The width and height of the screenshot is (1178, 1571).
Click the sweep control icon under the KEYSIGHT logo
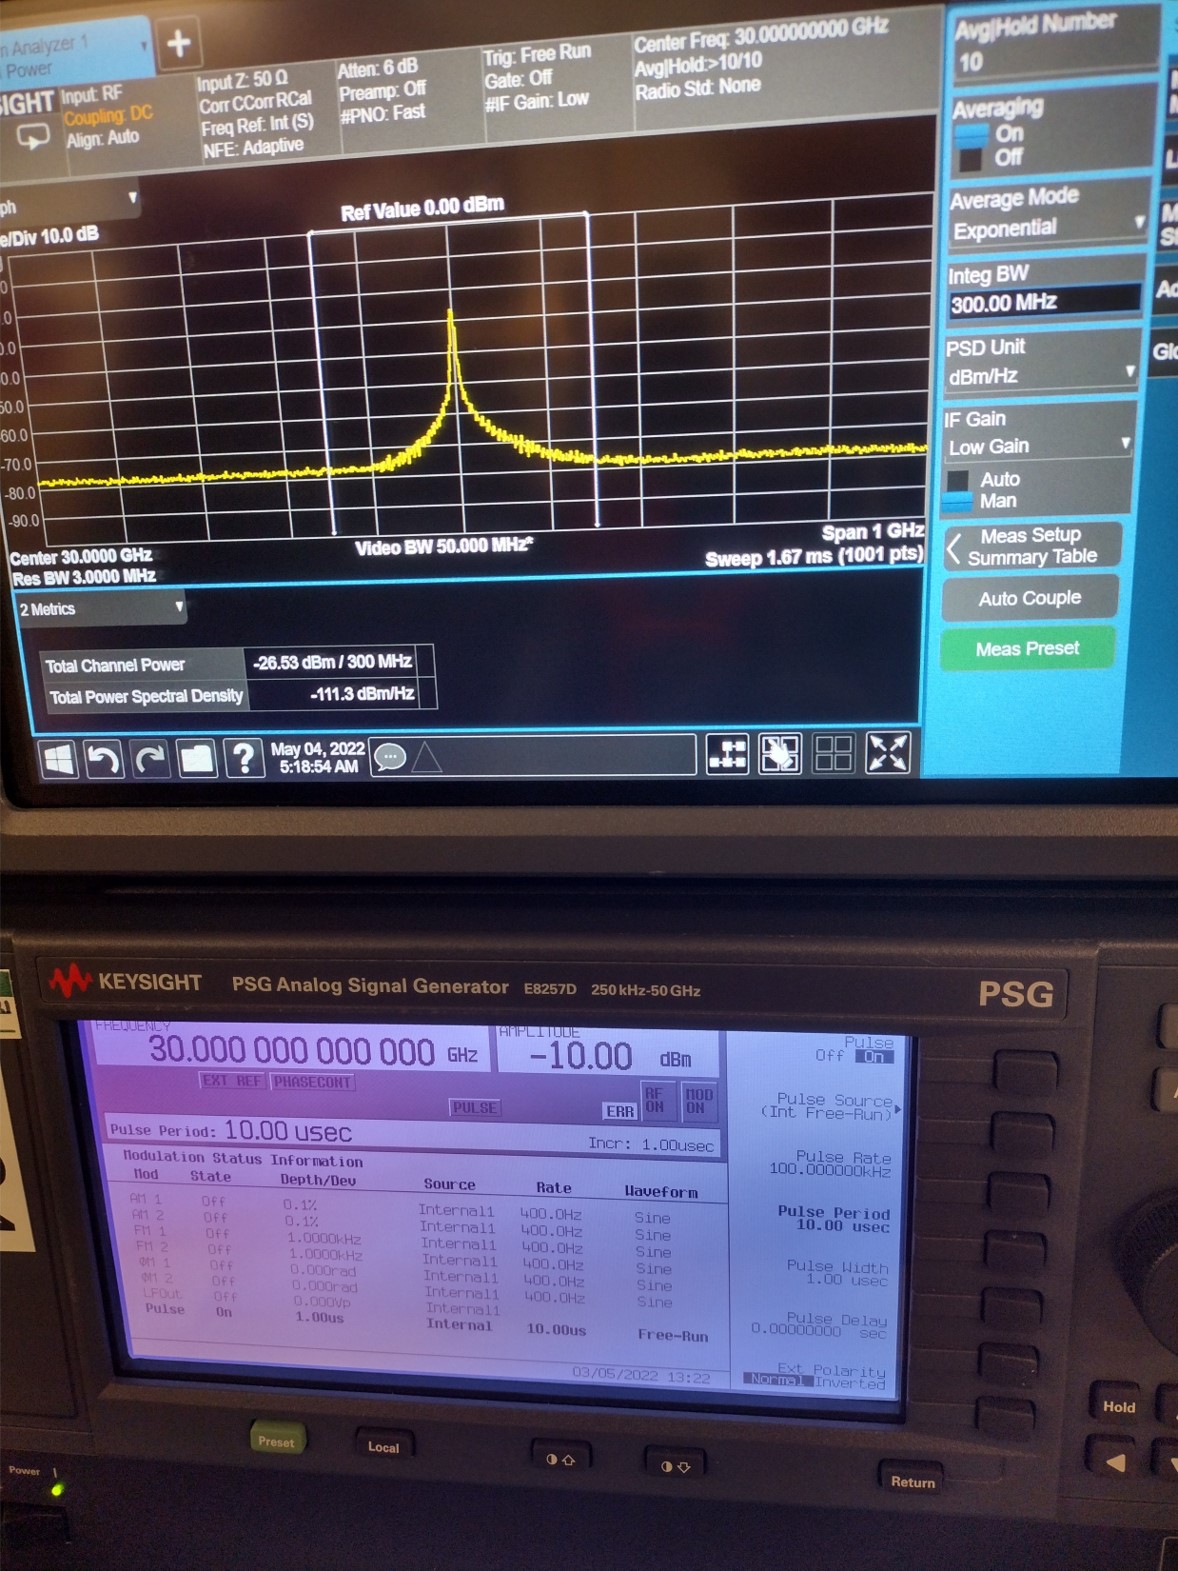pos(32,136)
